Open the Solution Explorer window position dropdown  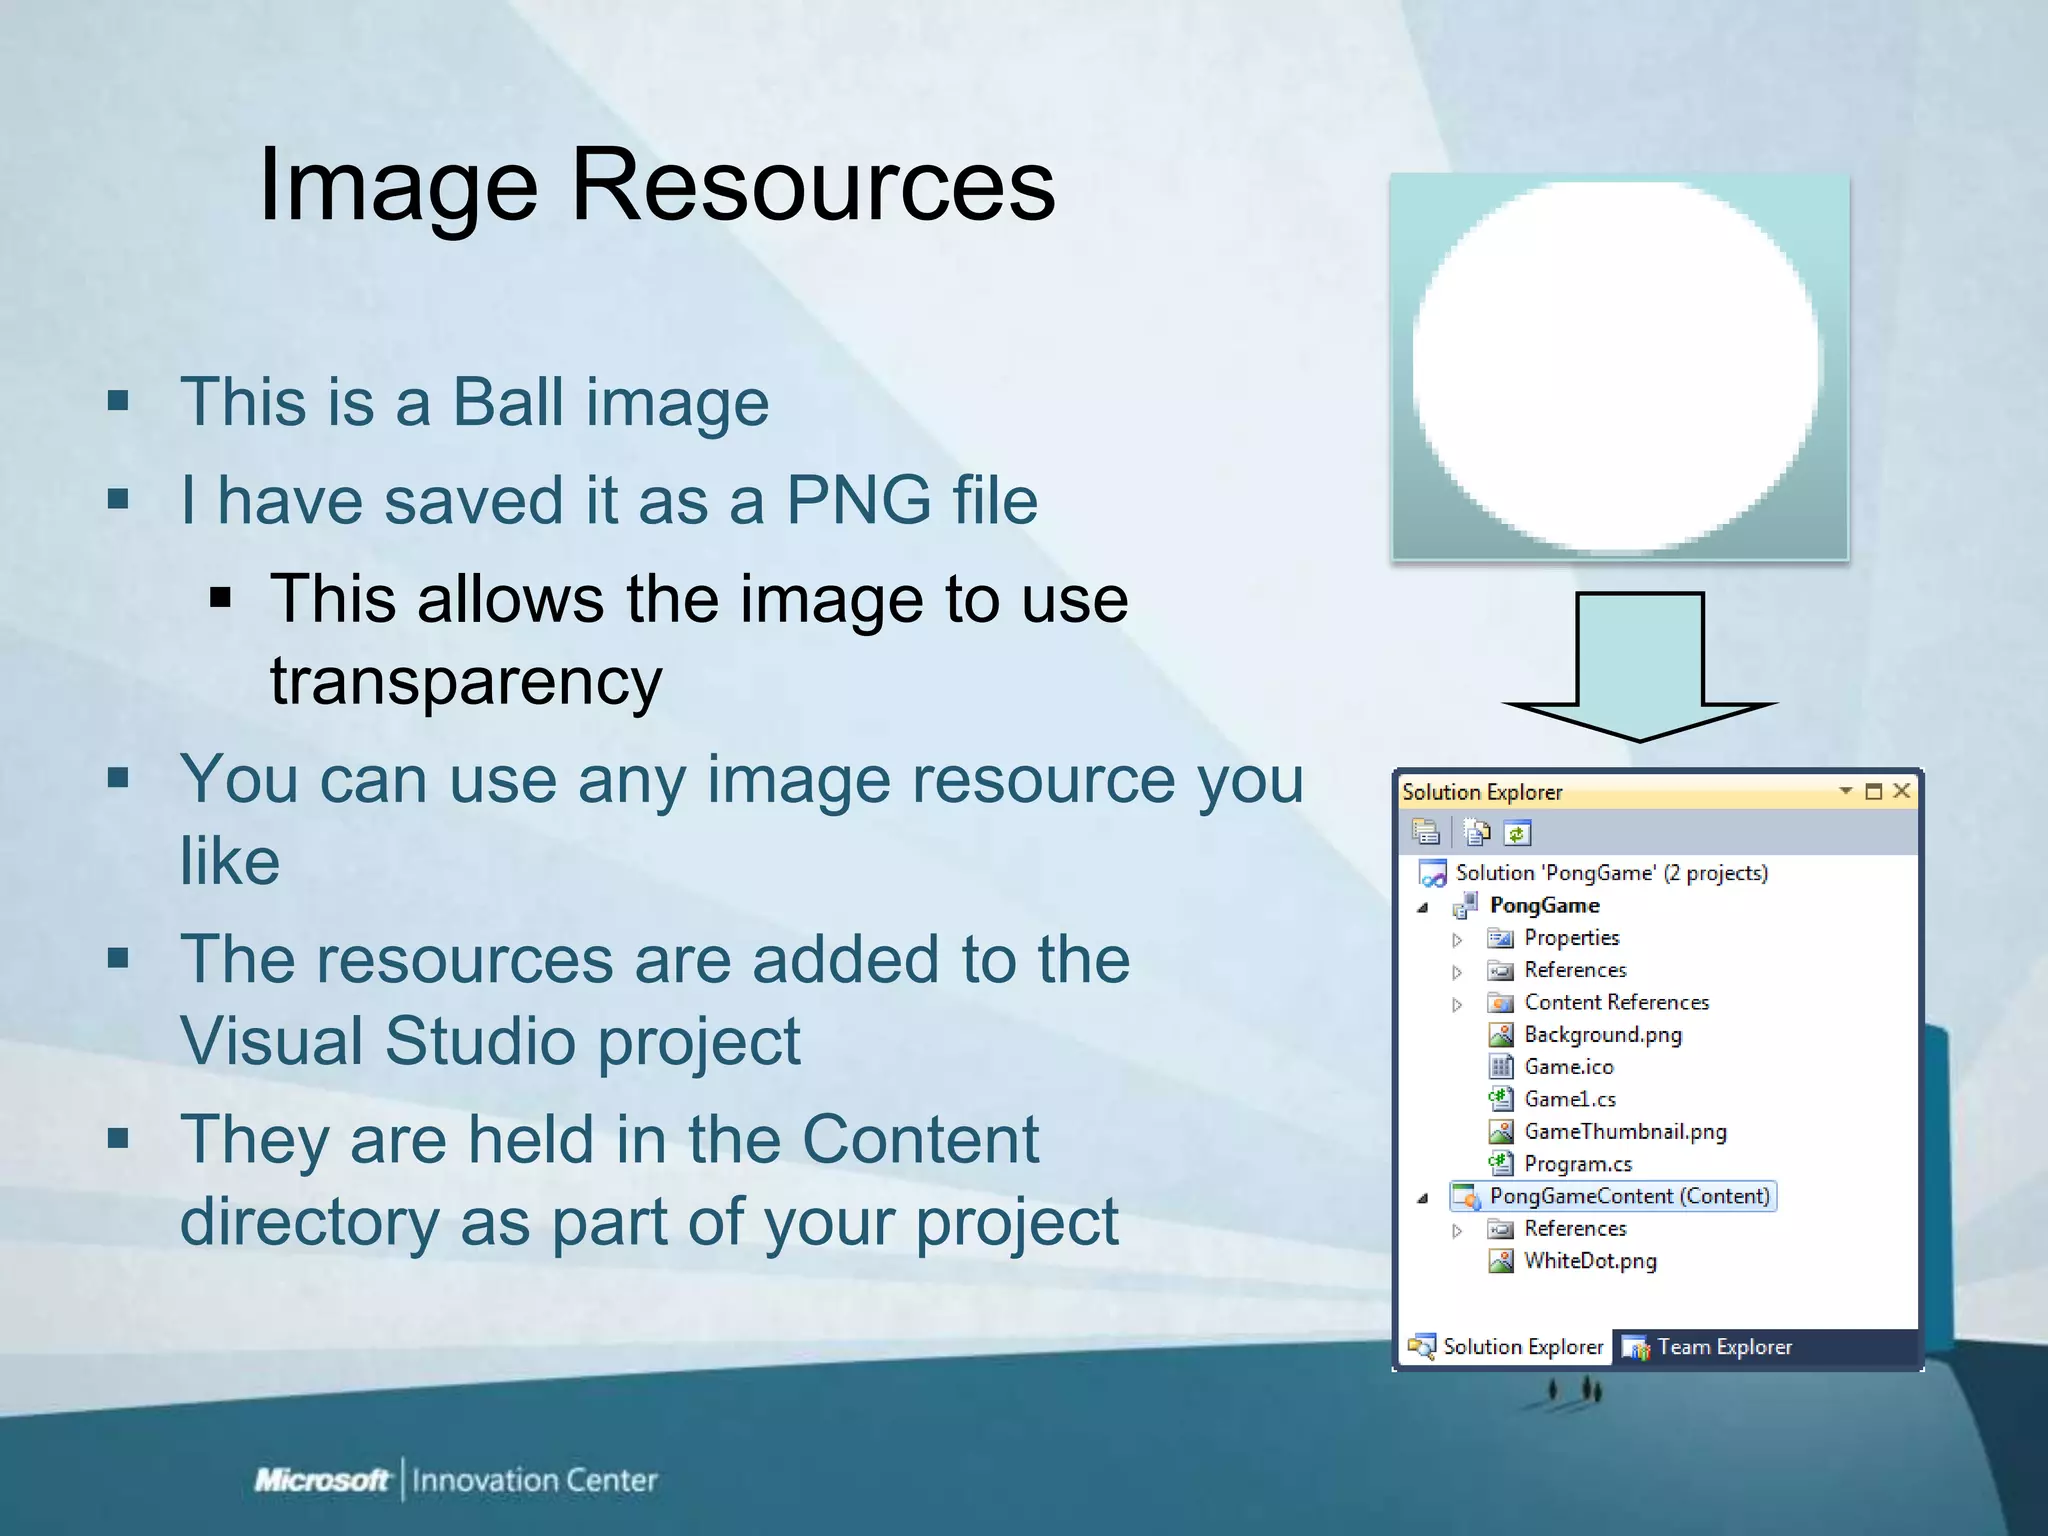pyautogui.click(x=1846, y=791)
